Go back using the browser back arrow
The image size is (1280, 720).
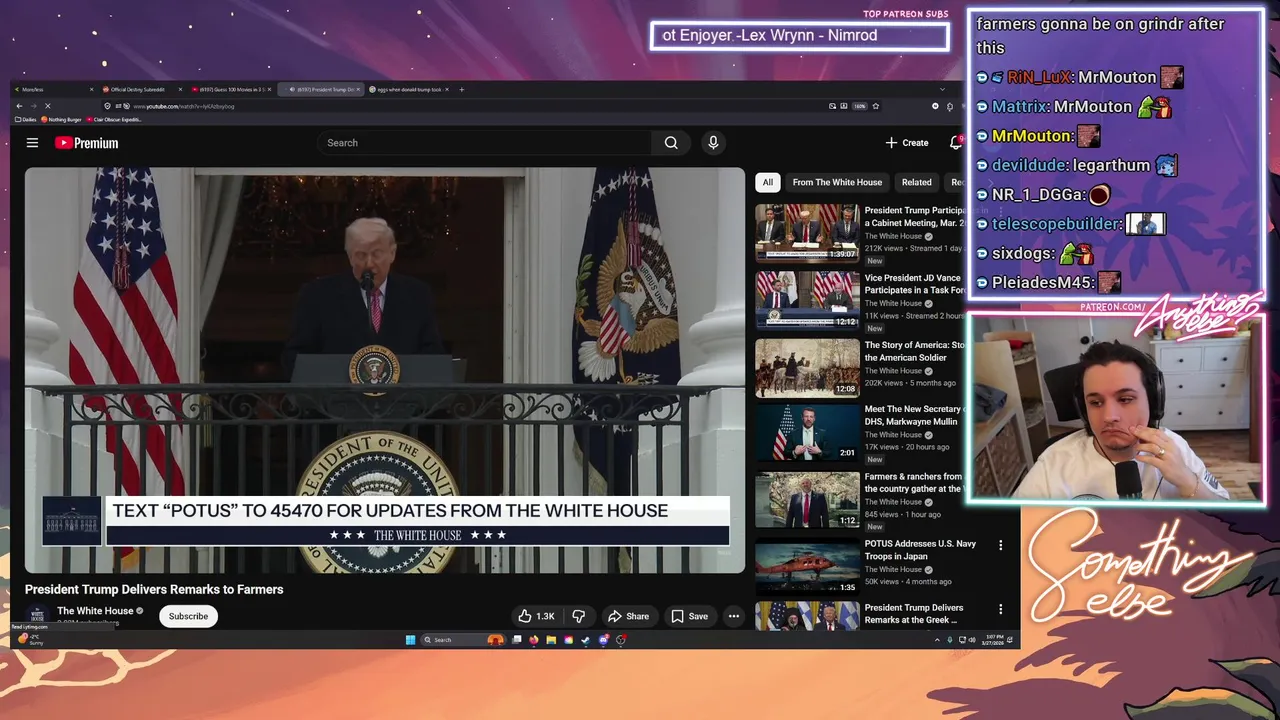point(18,105)
